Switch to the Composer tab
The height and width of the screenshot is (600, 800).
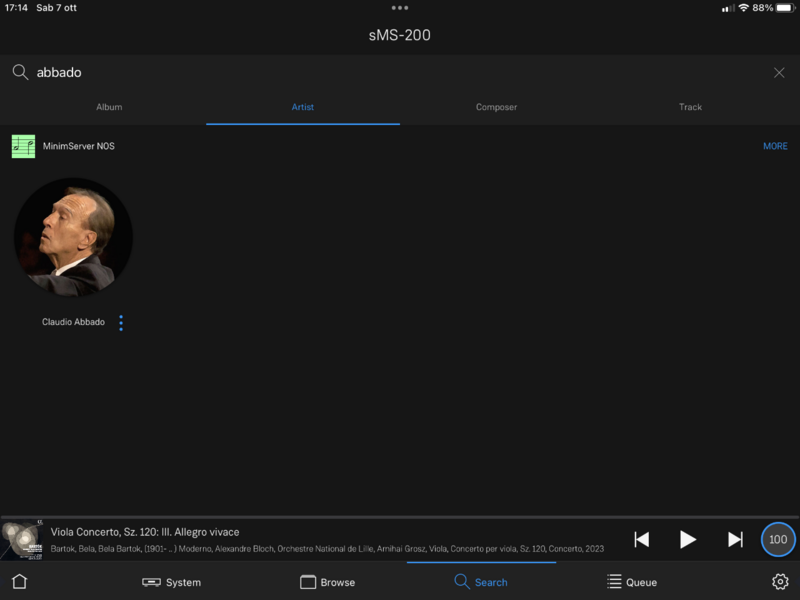pyautogui.click(x=496, y=107)
